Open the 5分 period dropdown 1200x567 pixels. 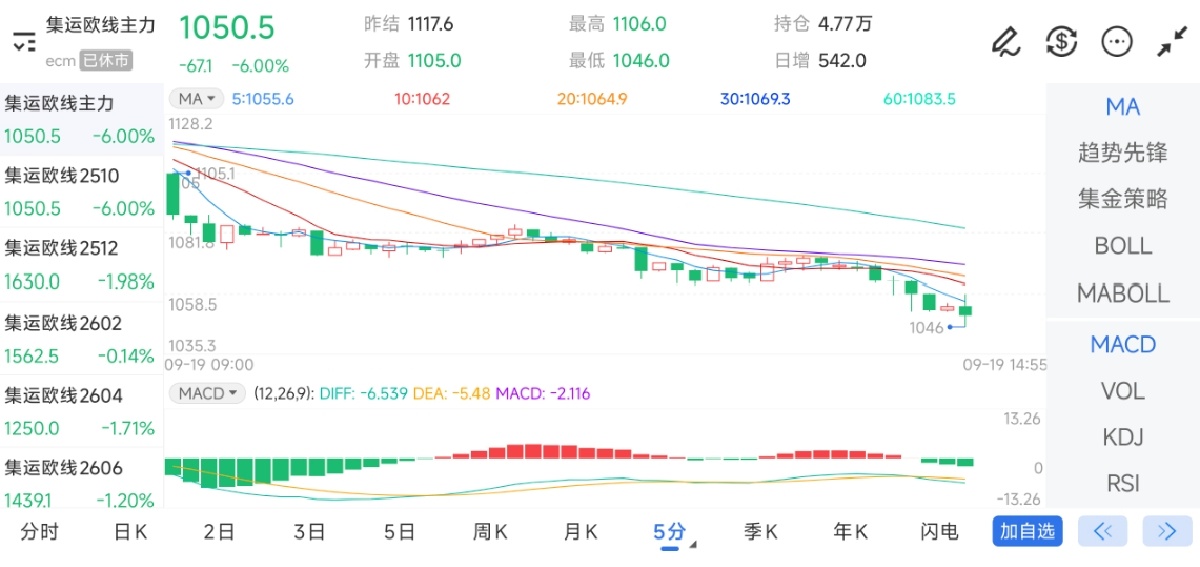[x=671, y=532]
